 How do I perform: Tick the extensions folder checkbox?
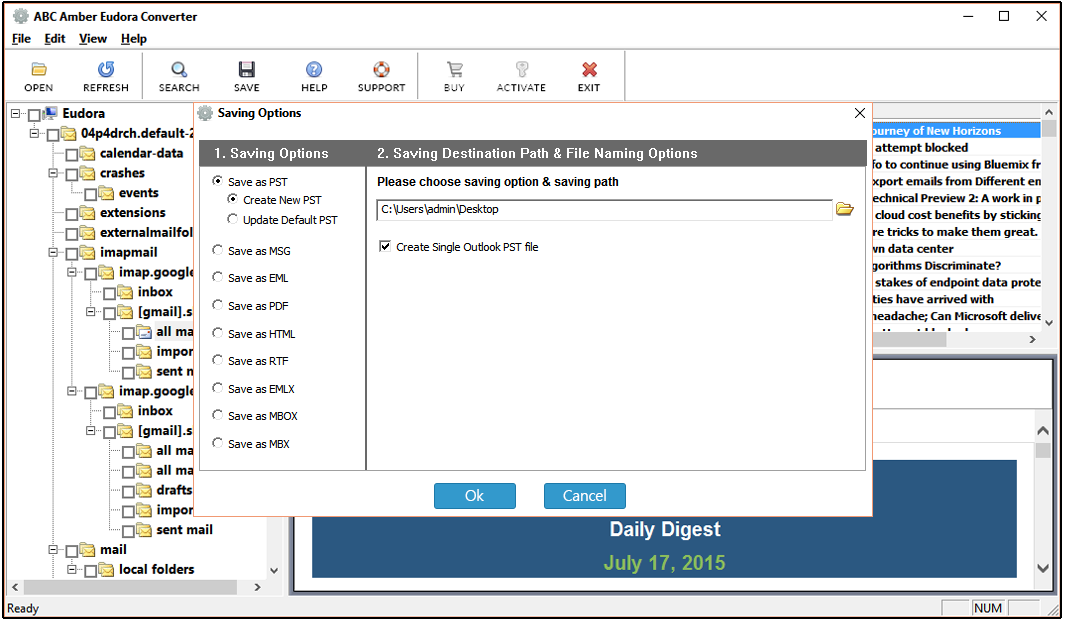pyautogui.click(x=71, y=214)
